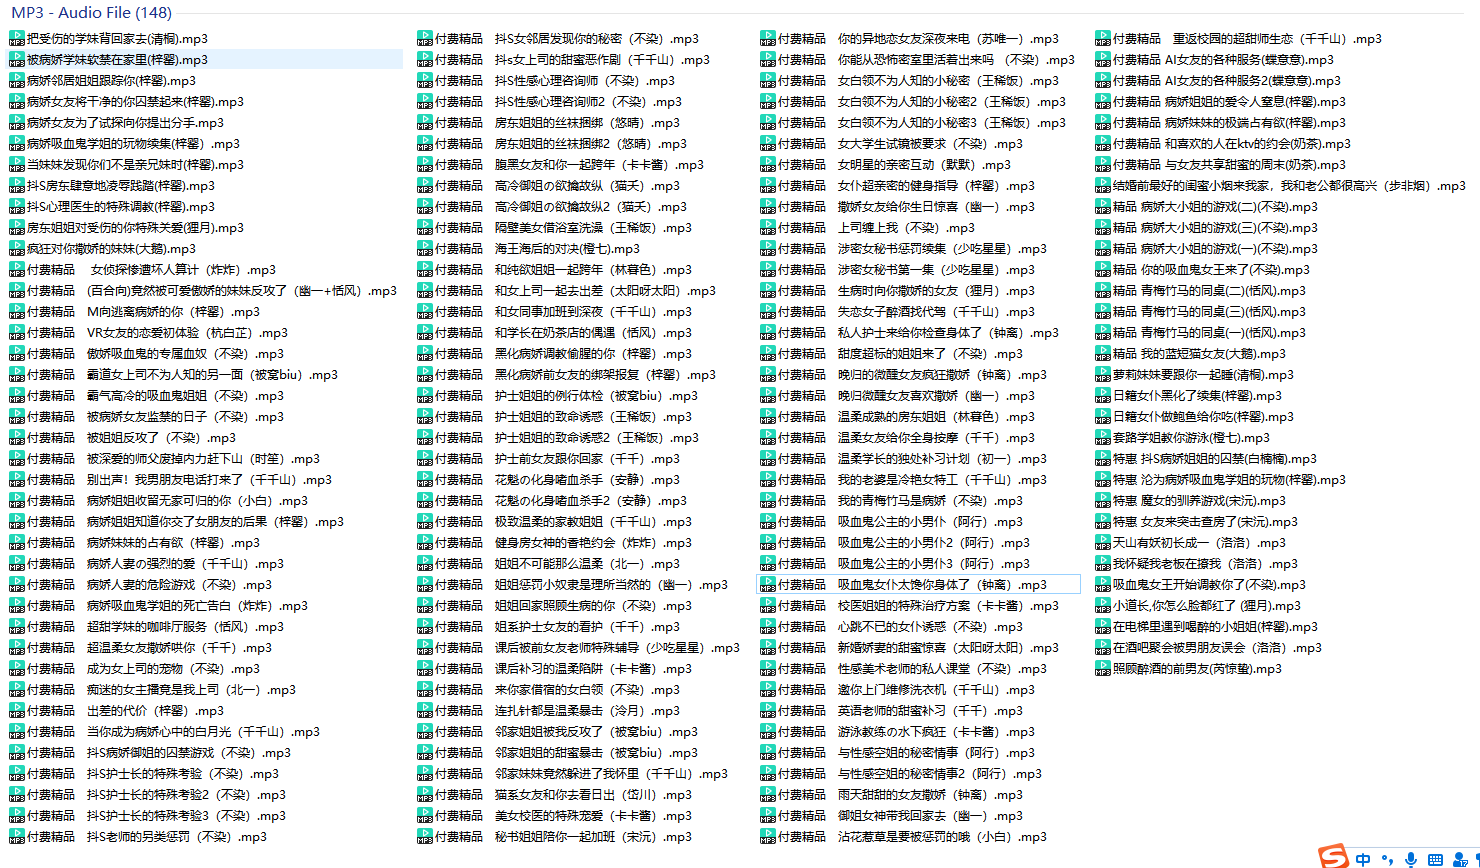This screenshot has height=868, width=1480.
Task: Click MP3 icon of 萝莉妹妹要跟你一起睡(清桐).mp3
Action: coord(1103,375)
